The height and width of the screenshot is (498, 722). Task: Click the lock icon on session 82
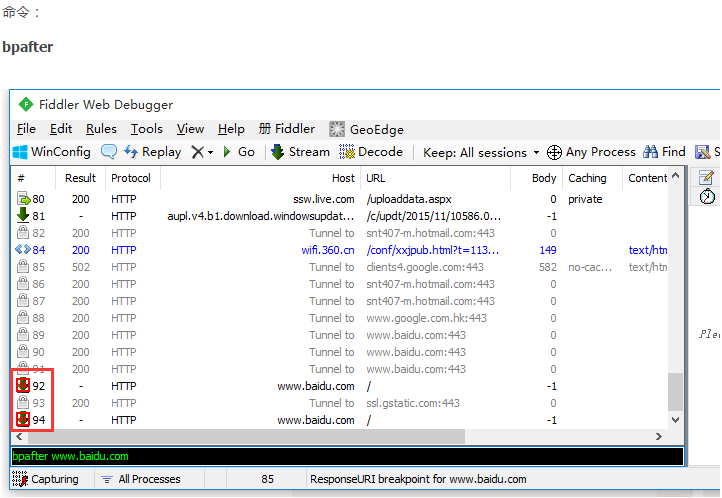coord(23,232)
